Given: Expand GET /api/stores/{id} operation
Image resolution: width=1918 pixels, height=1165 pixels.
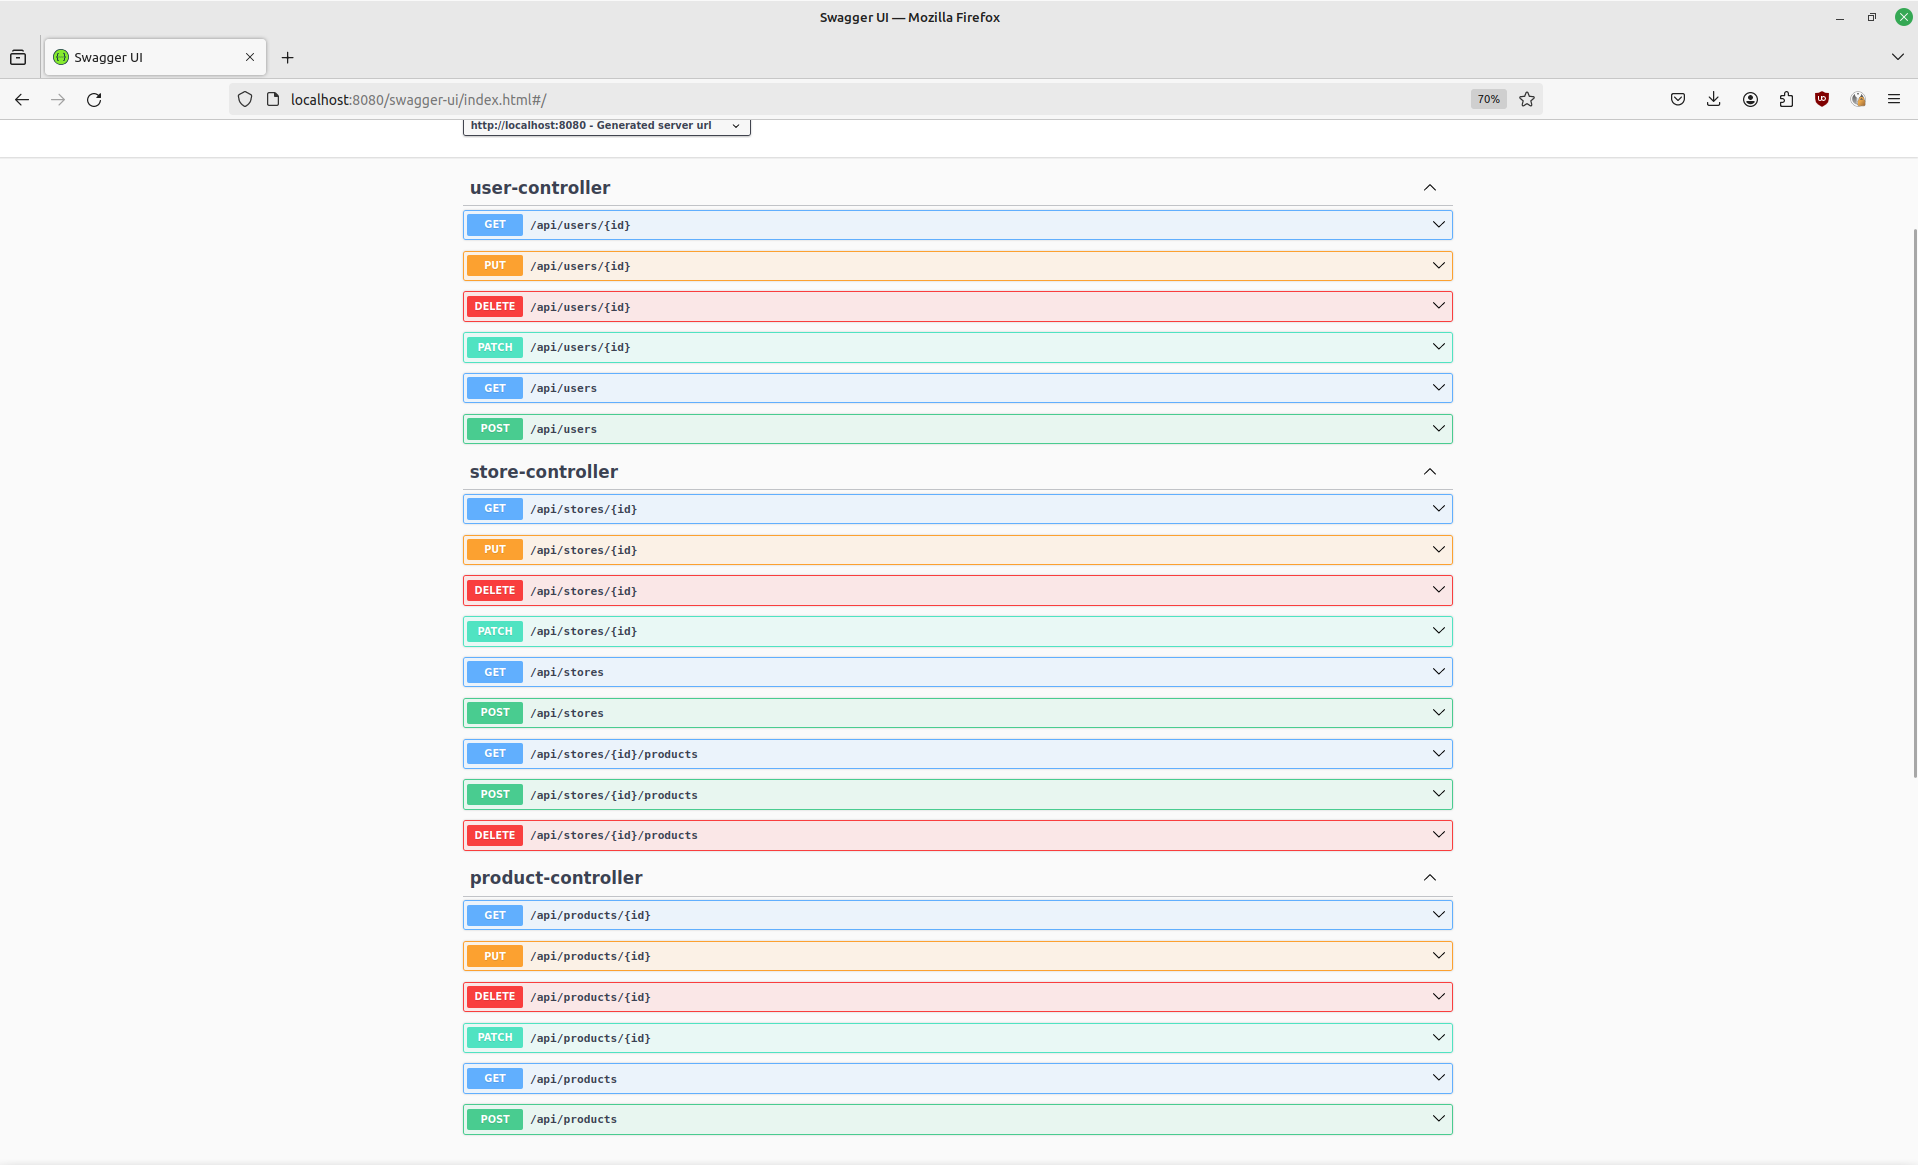Looking at the screenshot, I should [958, 509].
